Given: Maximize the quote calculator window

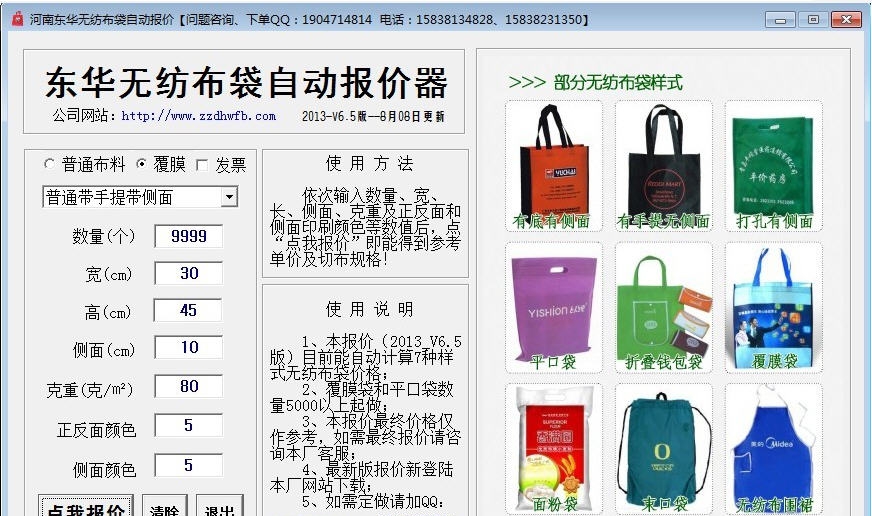Looking at the screenshot, I should click(812, 20).
